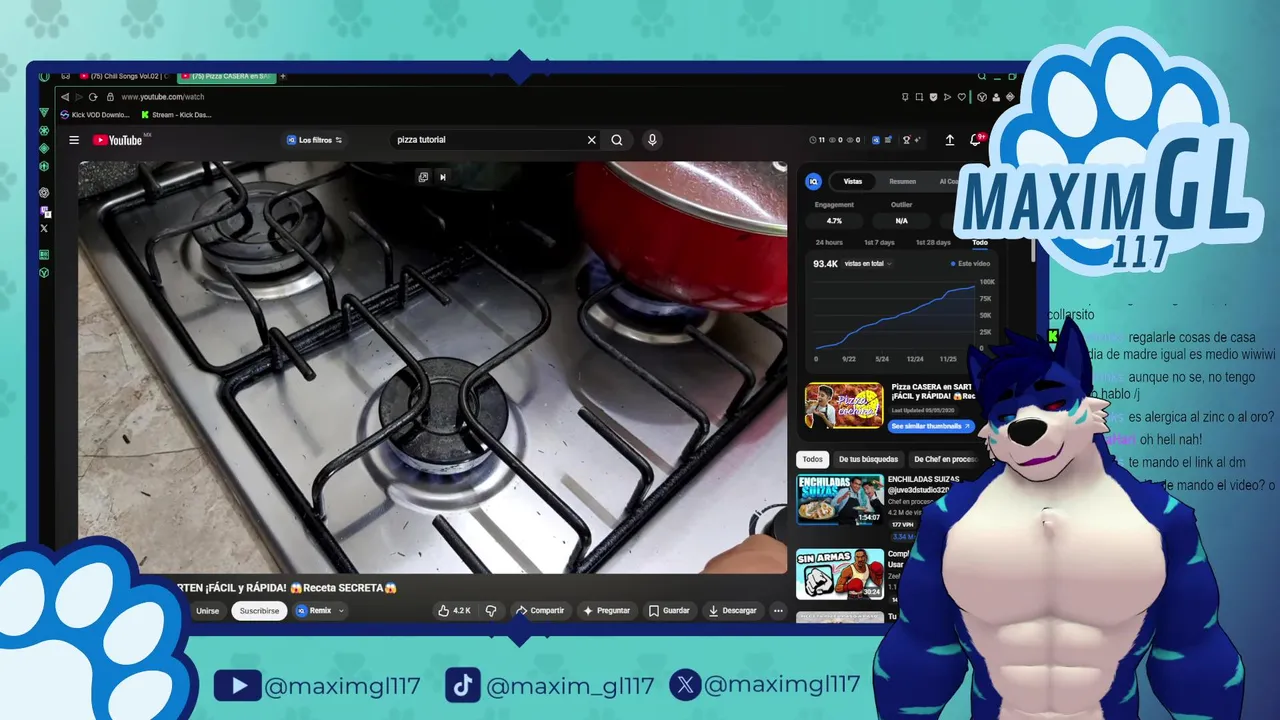Open Stream - Kick Dashboard bookmark
Image resolution: width=1280 pixels, height=720 pixels.
(177, 115)
